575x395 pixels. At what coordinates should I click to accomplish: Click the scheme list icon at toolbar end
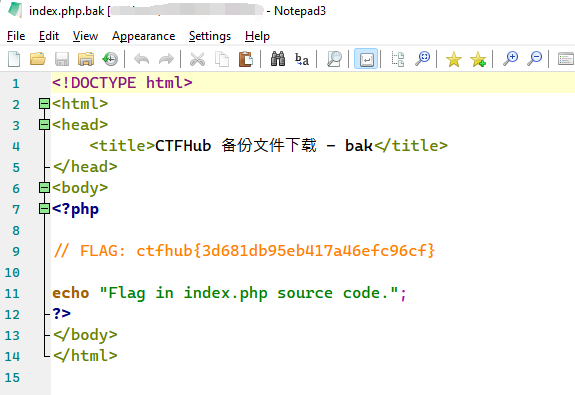(566, 59)
